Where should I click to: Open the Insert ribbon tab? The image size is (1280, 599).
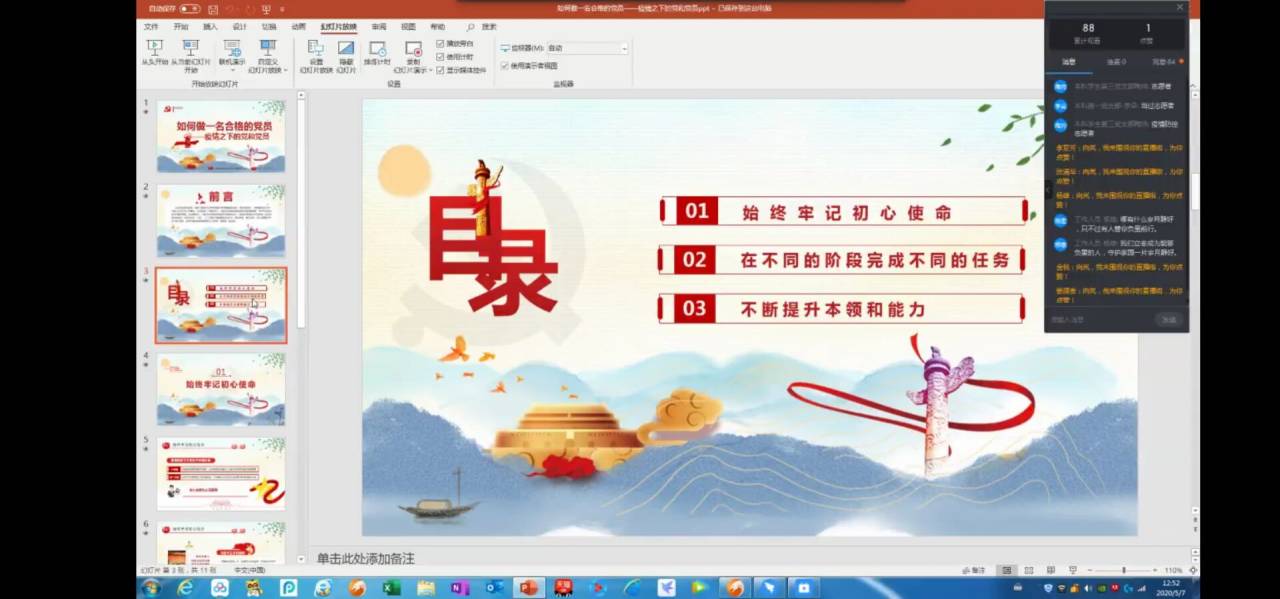(x=210, y=27)
